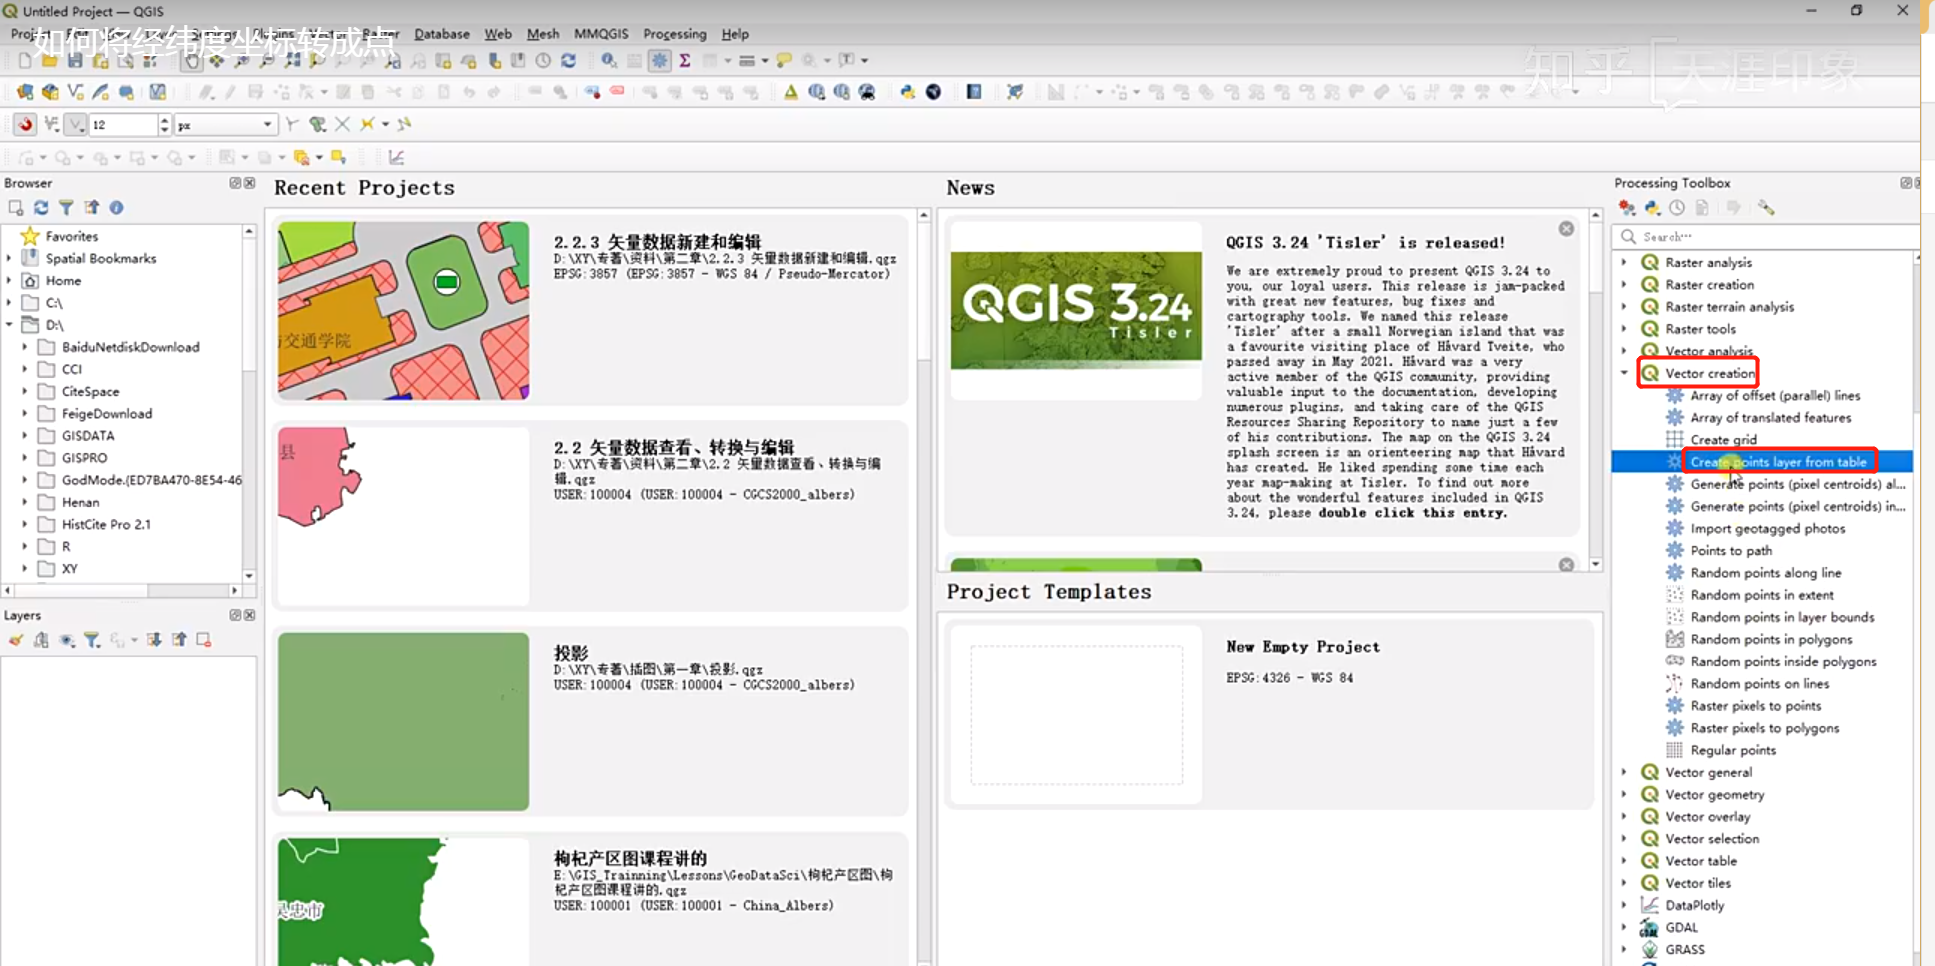1935x966 pixels.
Task: Click the Browser panel horizontal scrollbar
Action: tap(121, 591)
